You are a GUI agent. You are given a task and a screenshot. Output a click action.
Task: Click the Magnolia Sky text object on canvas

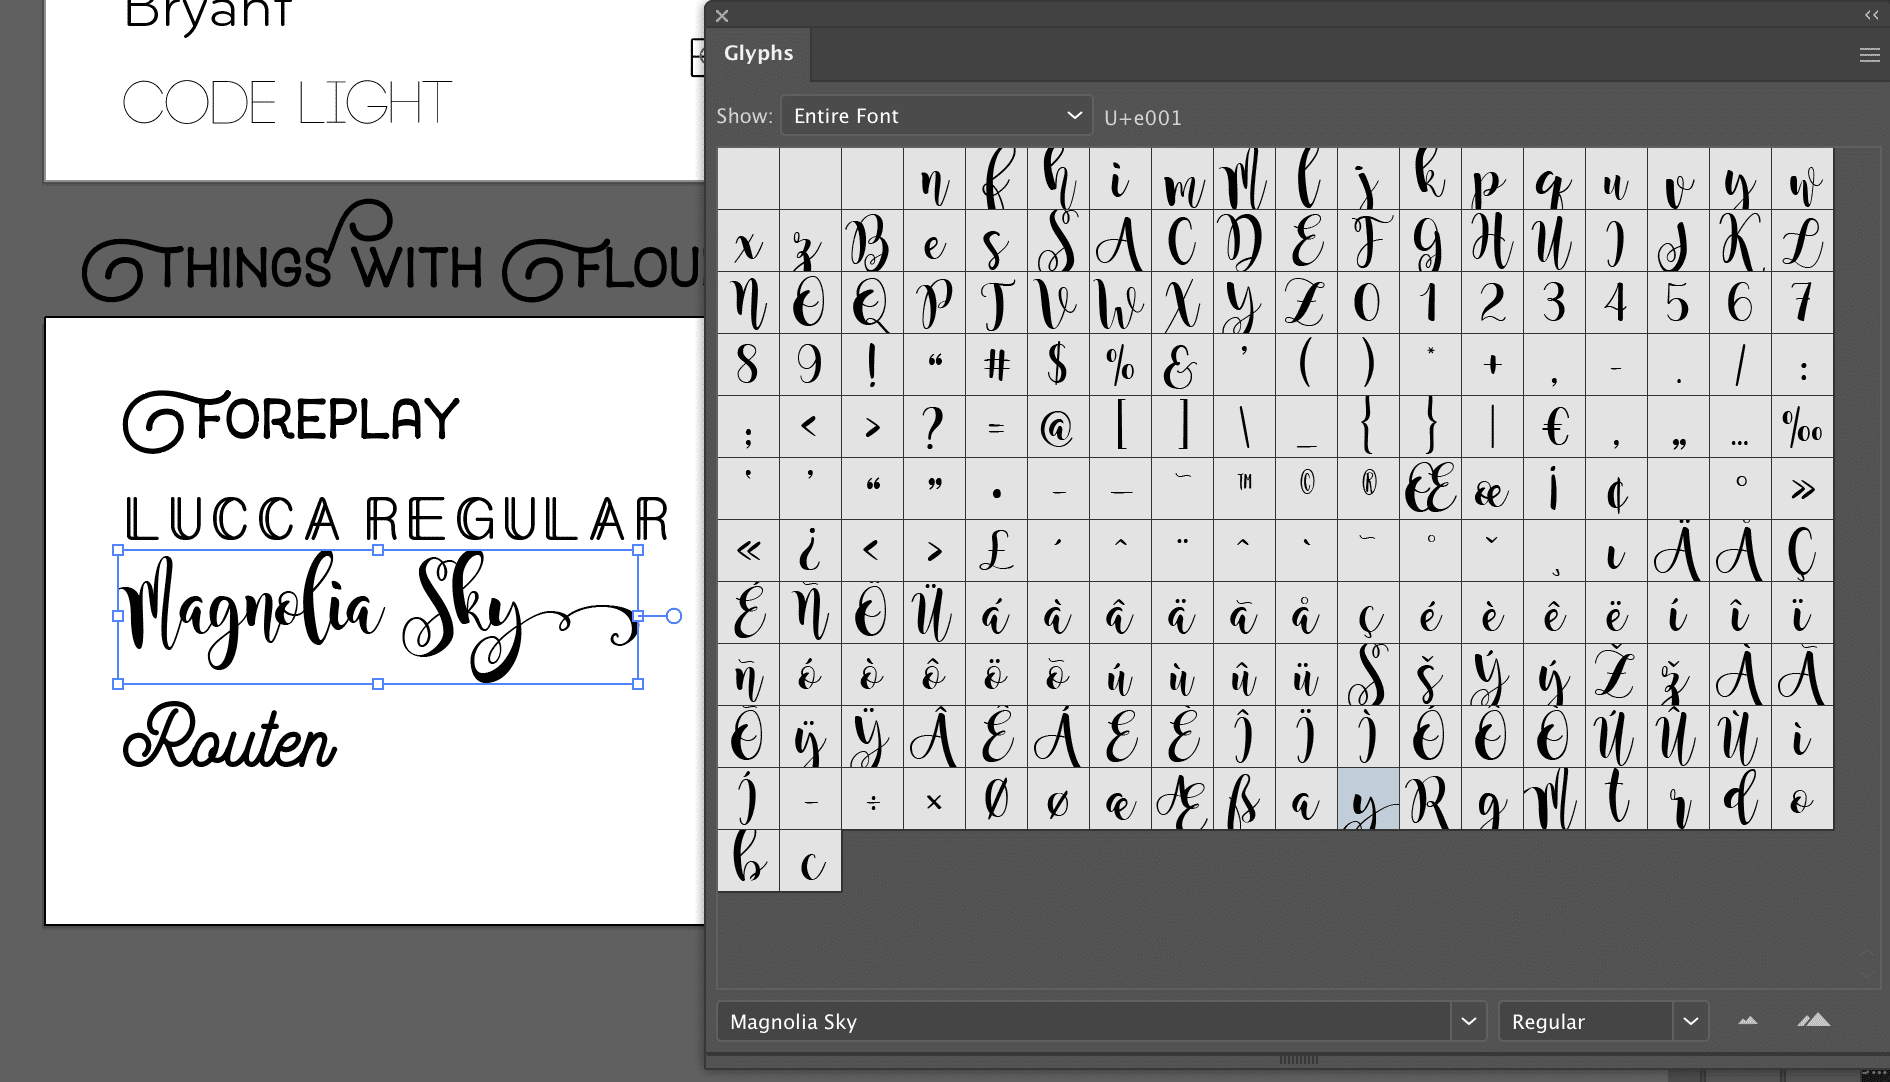click(378, 616)
